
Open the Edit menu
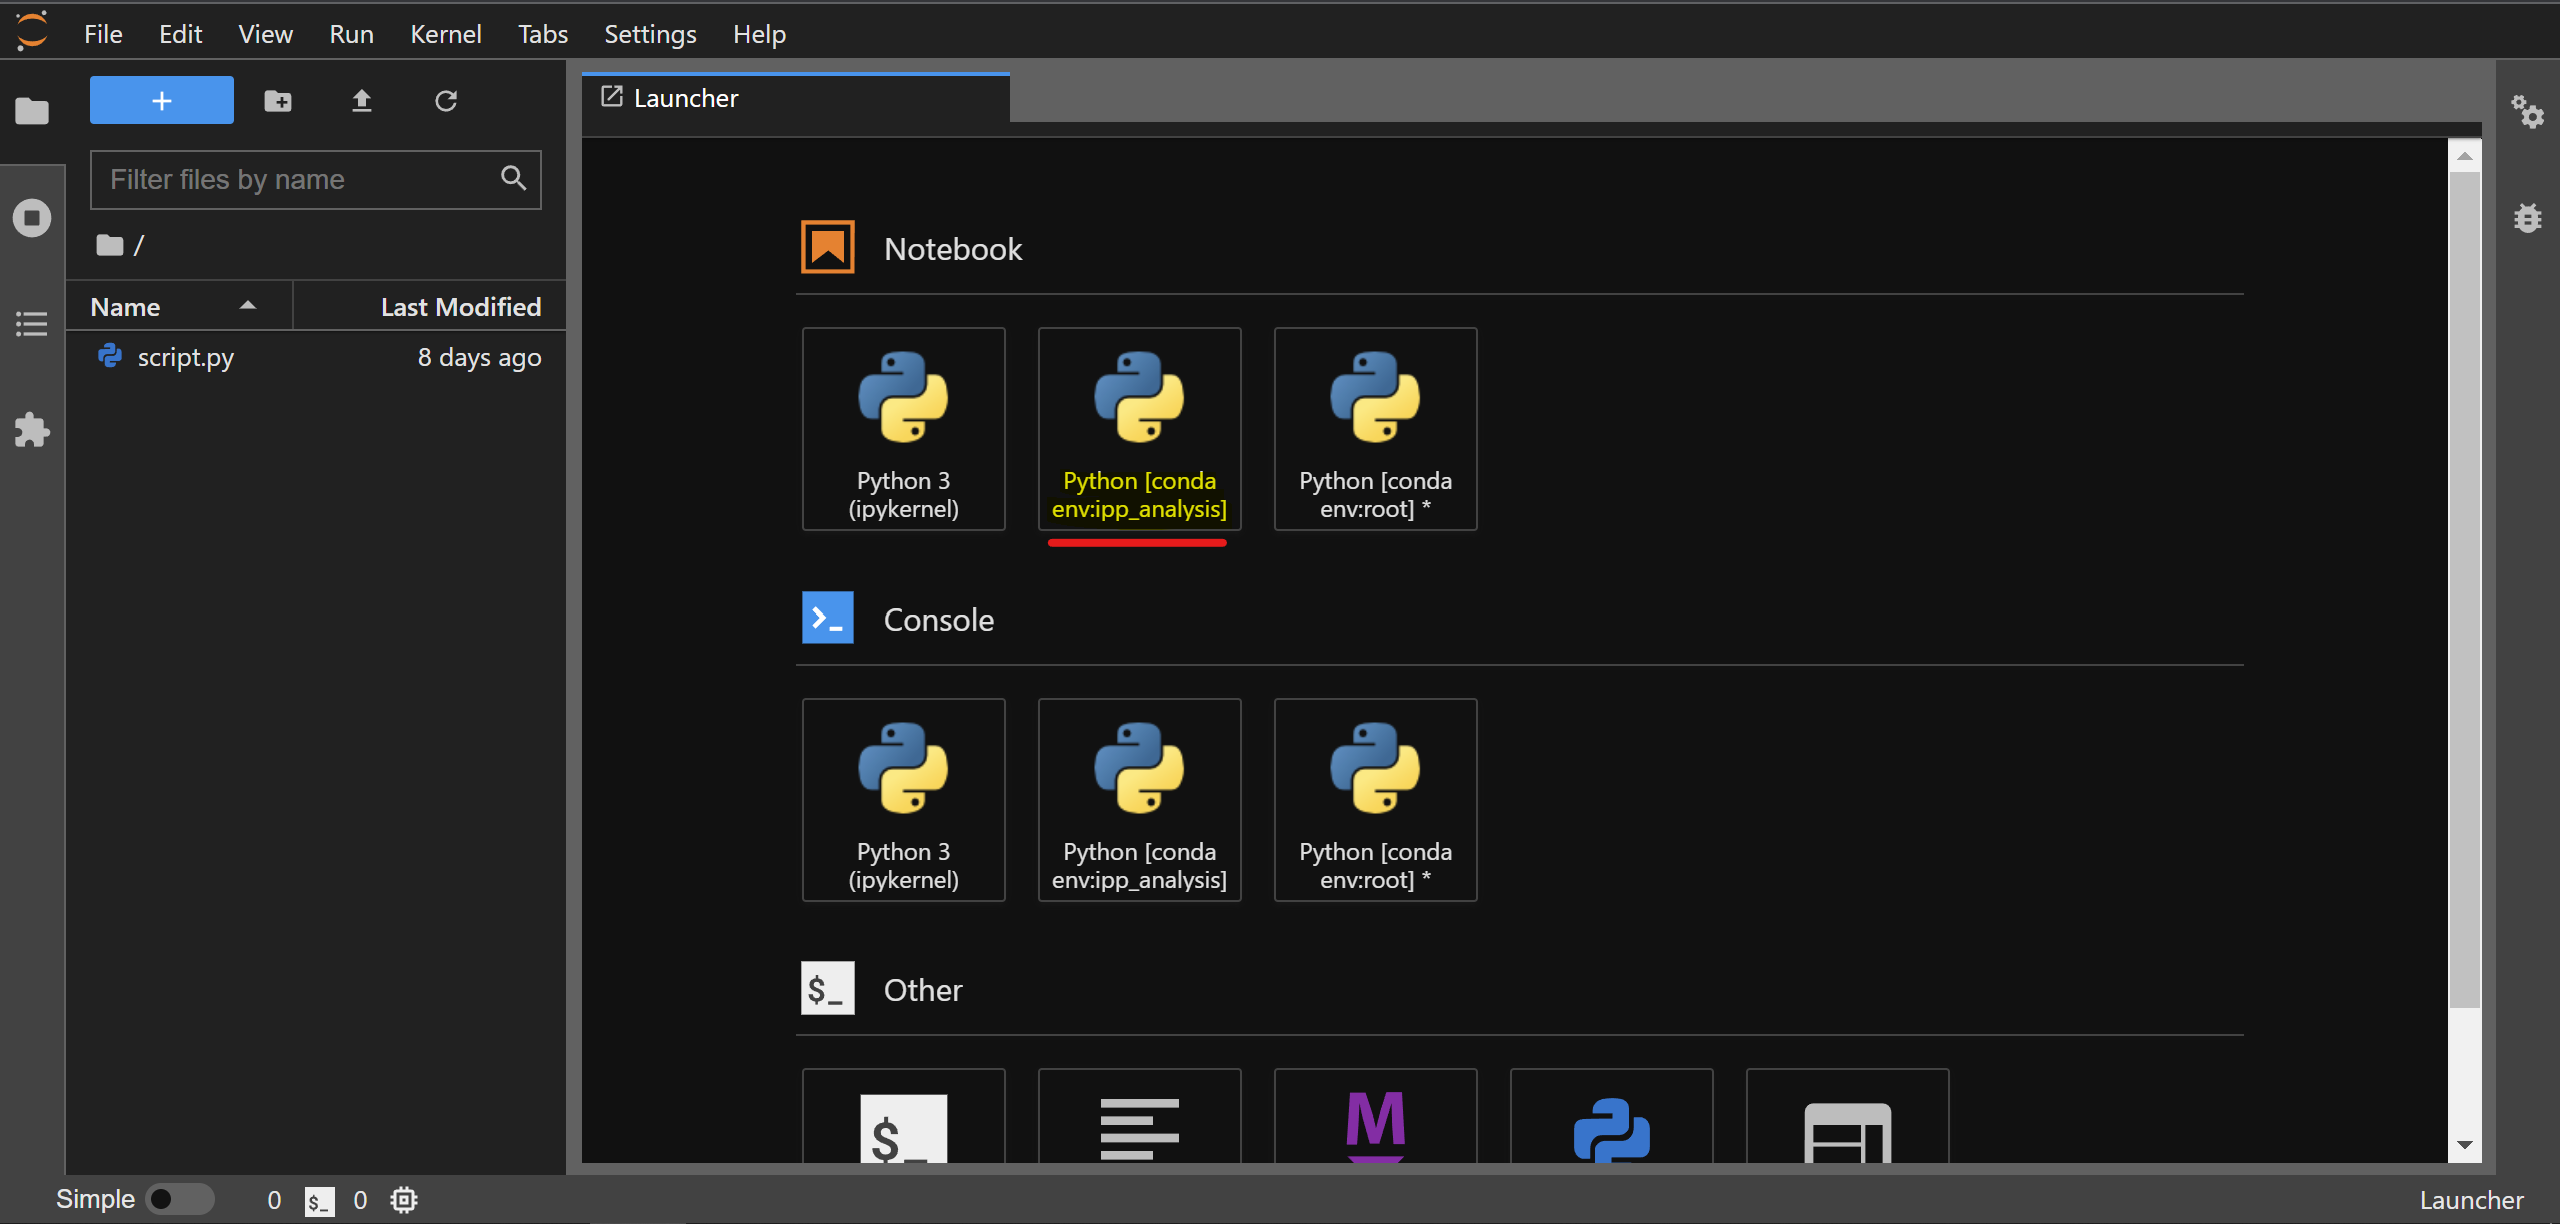click(180, 34)
